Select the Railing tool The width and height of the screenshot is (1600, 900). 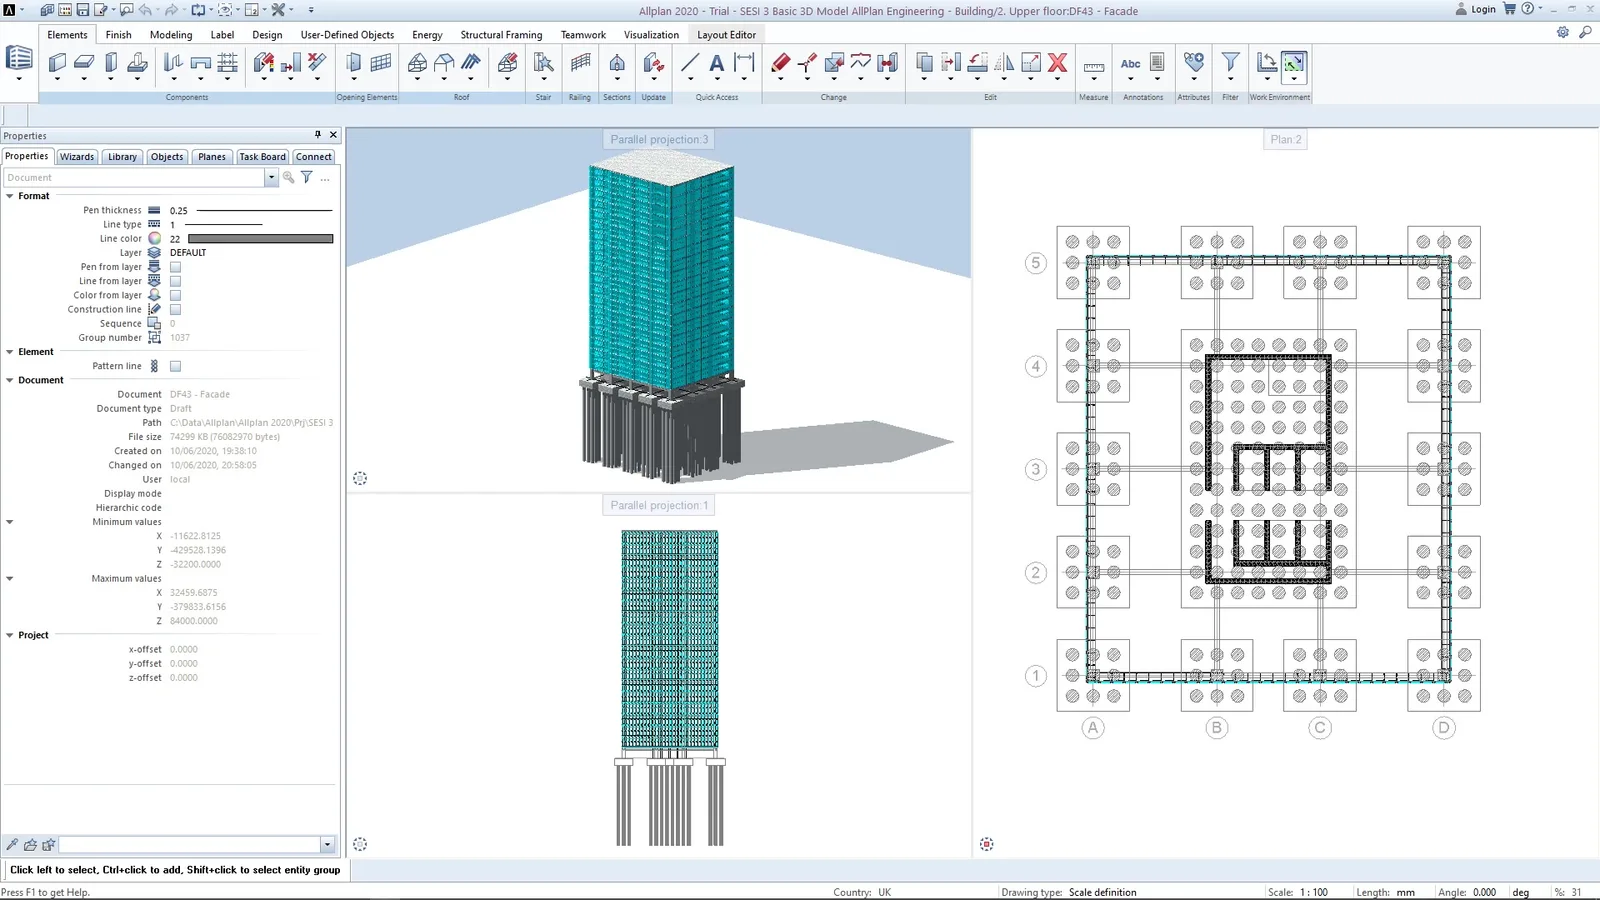(580, 63)
